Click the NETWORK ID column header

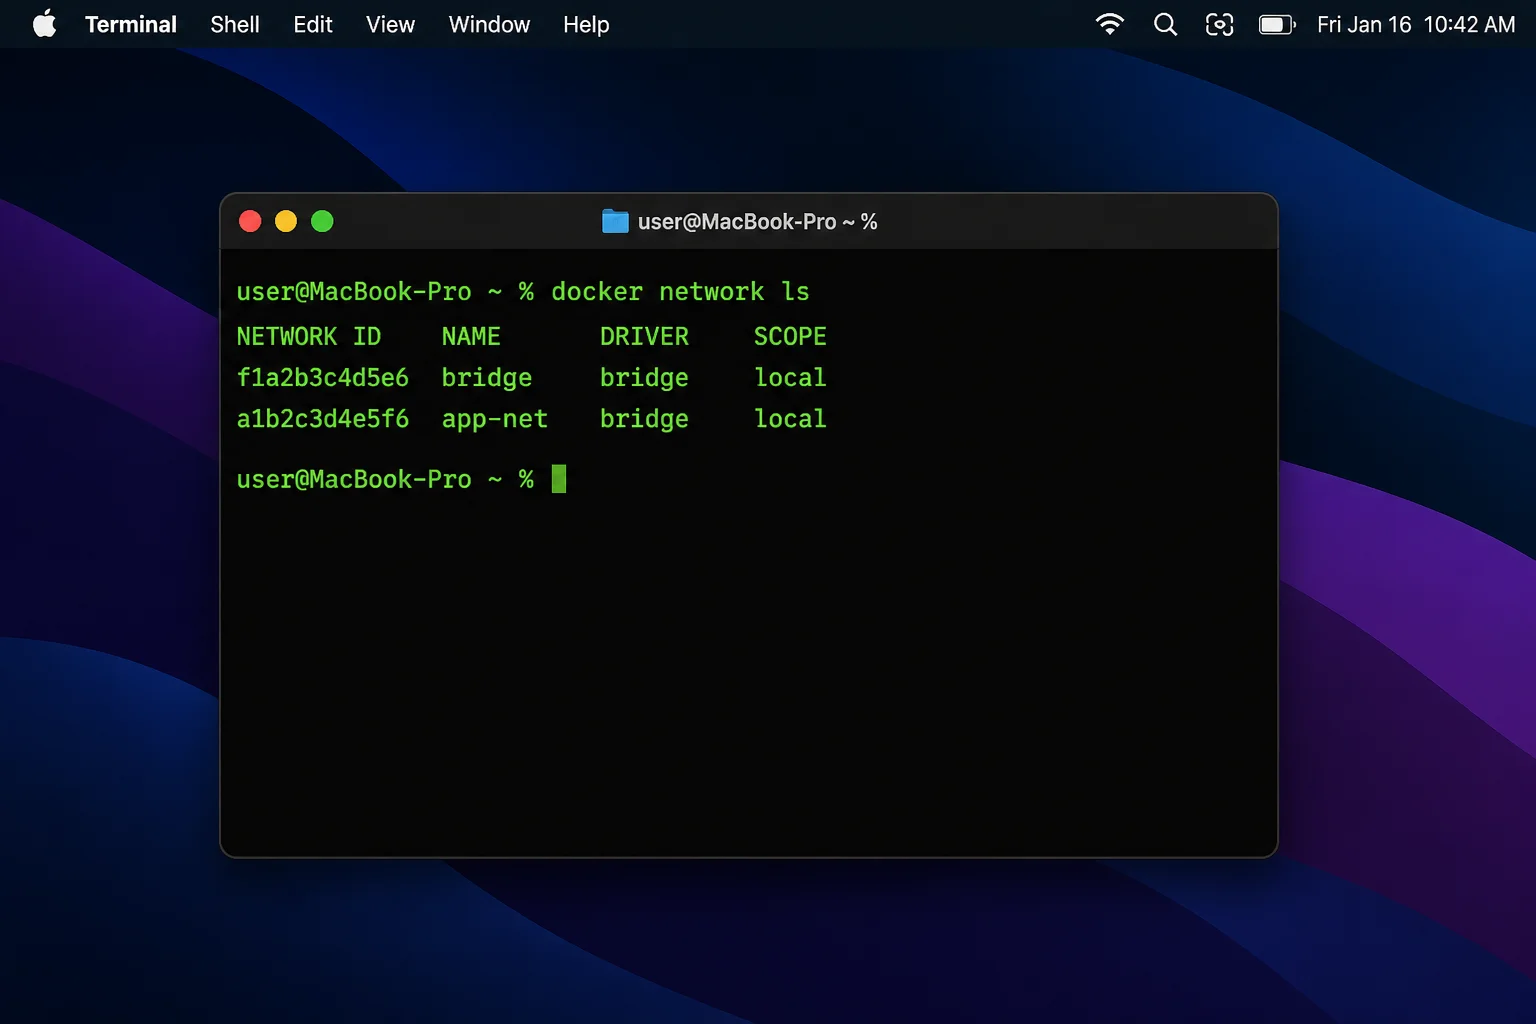tap(309, 336)
